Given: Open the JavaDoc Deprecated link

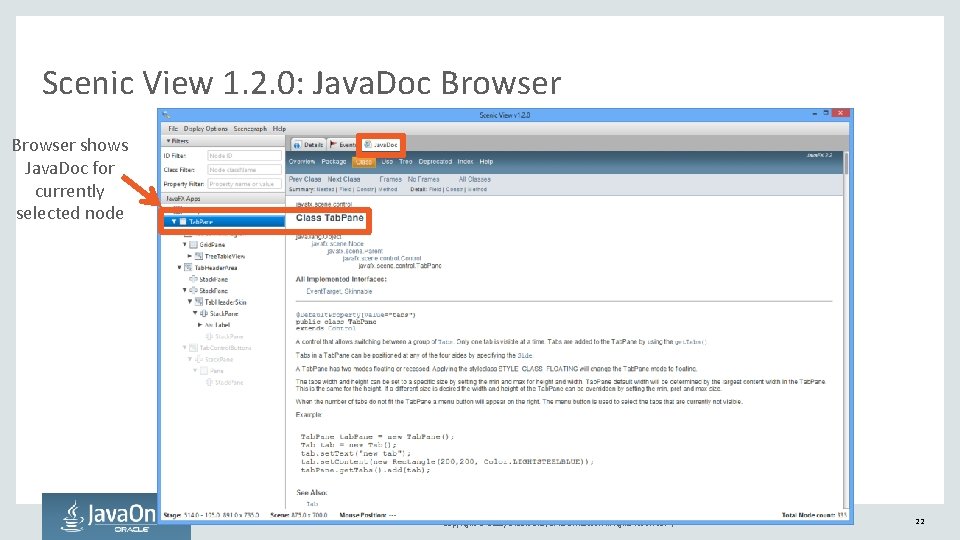Looking at the screenshot, I should (x=435, y=162).
